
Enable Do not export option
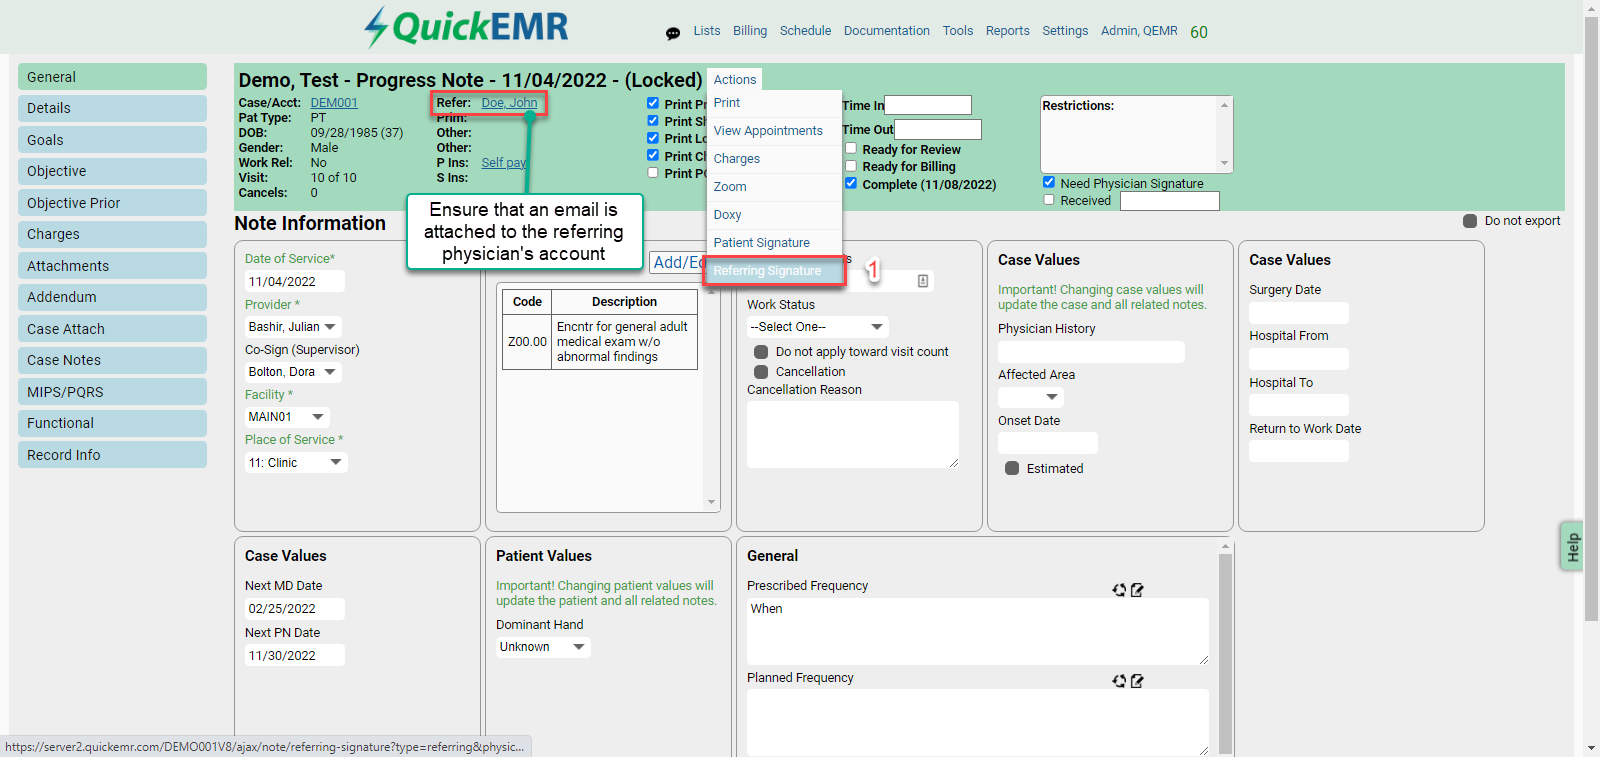pos(1470,221)
